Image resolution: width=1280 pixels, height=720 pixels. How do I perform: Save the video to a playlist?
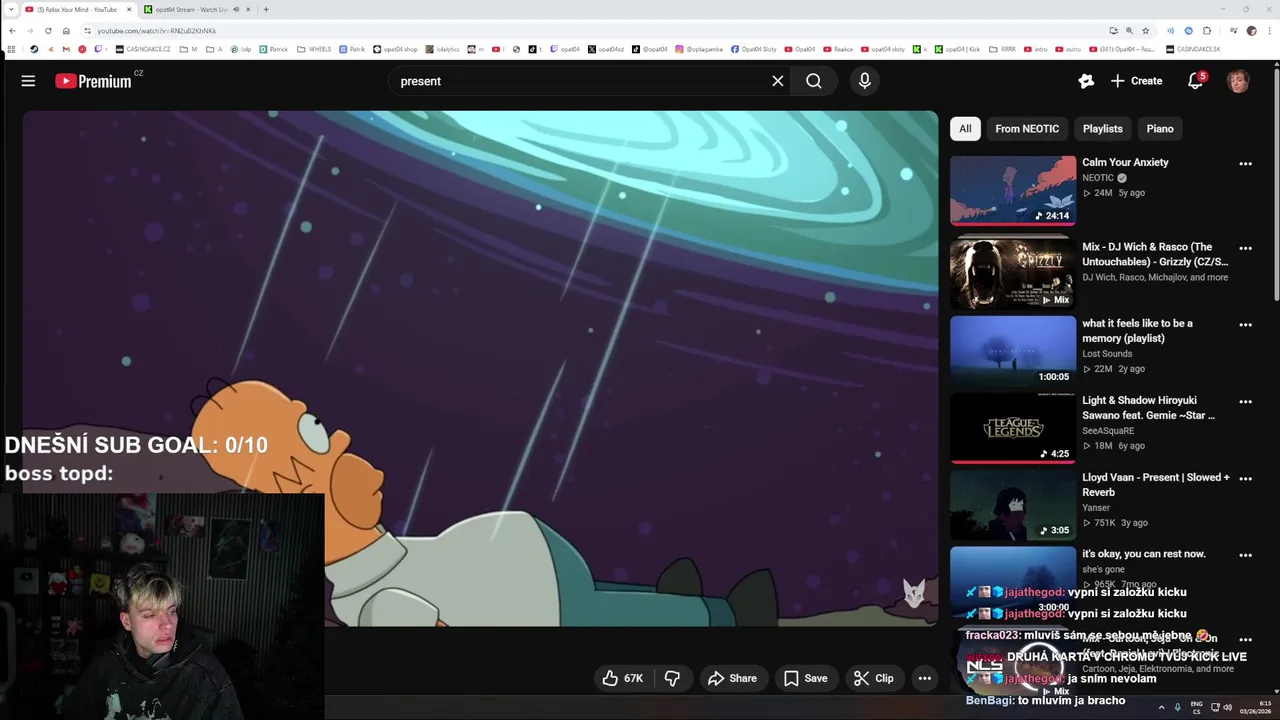(x=806, y=678)
